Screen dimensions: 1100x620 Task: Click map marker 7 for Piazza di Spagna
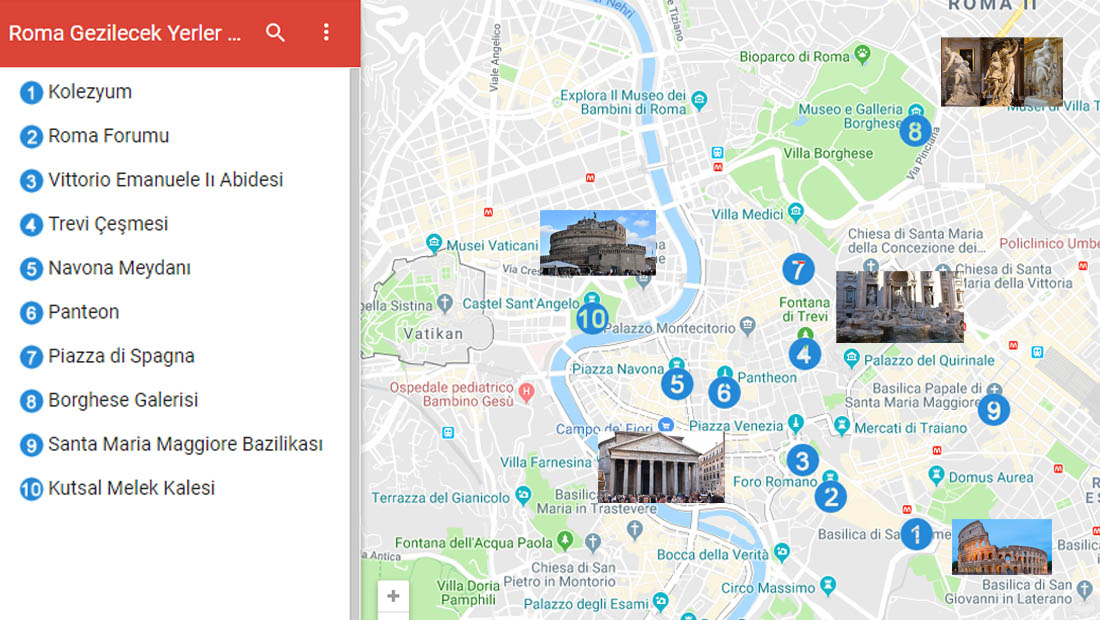797,269
